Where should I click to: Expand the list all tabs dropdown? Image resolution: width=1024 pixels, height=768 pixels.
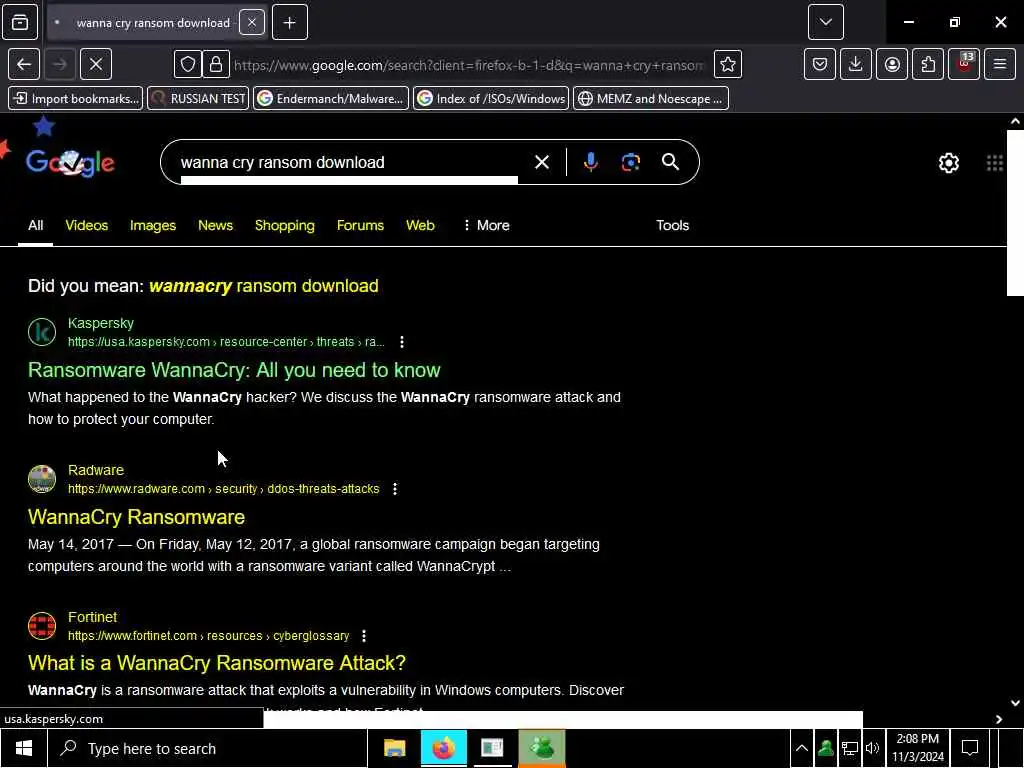(x=825, y=22)
